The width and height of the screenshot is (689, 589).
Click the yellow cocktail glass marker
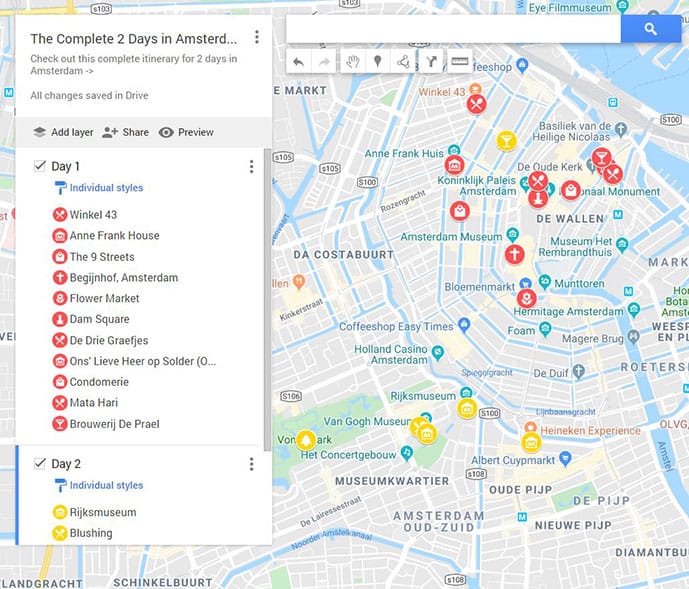click(x=506, y=141)
